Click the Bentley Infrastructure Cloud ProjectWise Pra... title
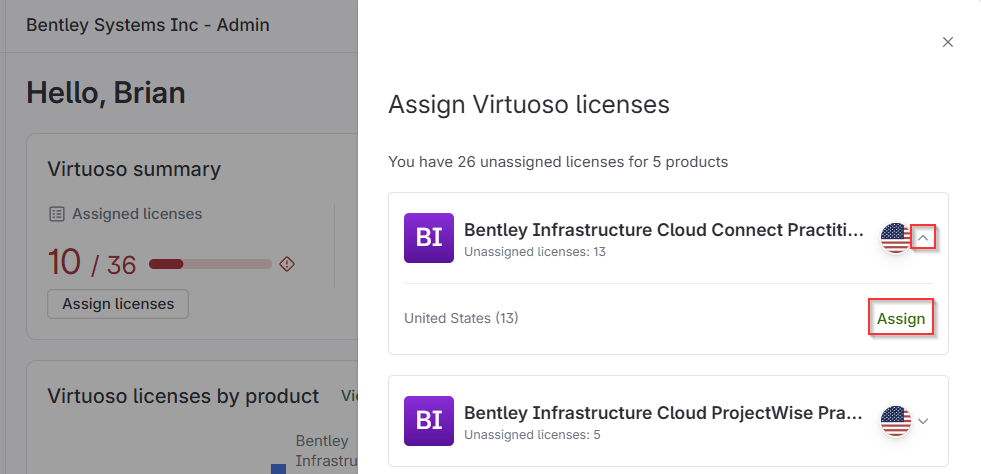The image size is (981, 474). point(663,413)
